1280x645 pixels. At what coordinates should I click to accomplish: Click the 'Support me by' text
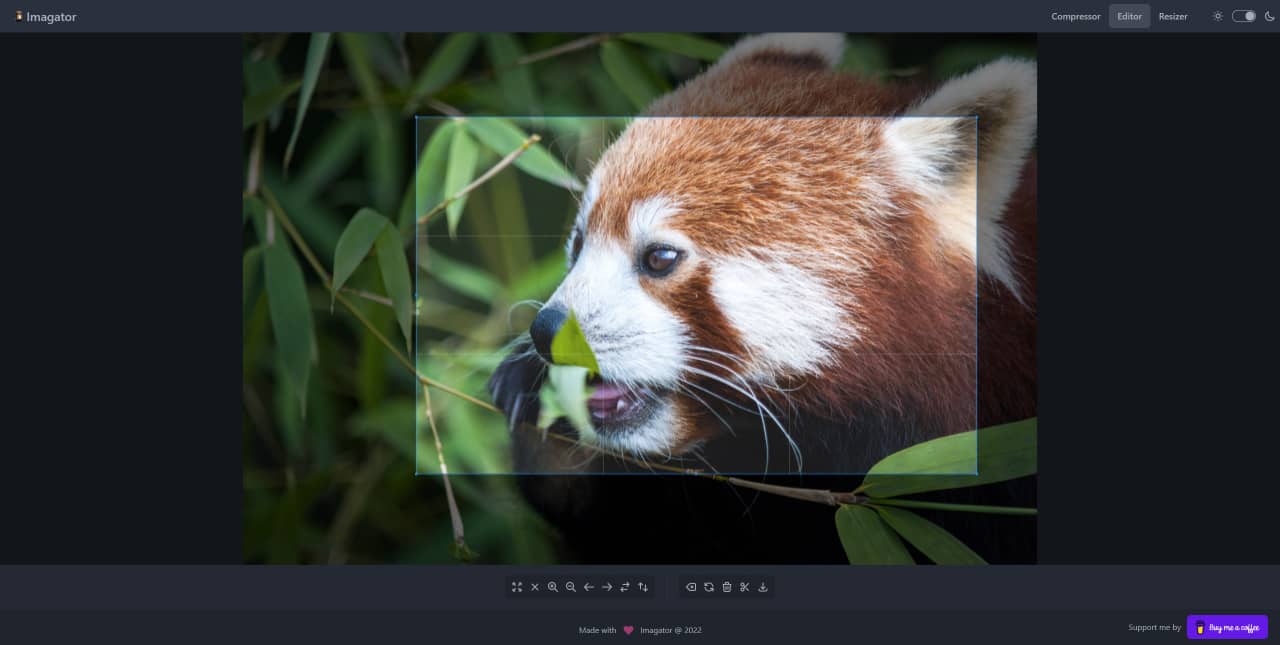(x=1155, y=627)
